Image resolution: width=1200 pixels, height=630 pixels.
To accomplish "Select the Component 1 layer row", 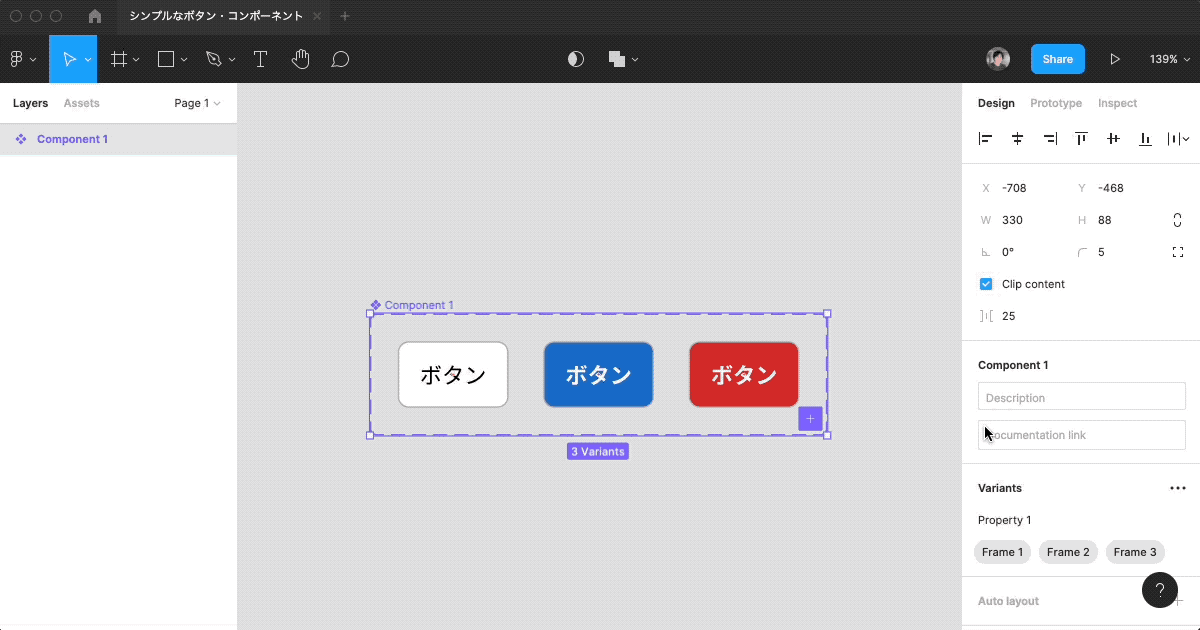I will (118, 139).
